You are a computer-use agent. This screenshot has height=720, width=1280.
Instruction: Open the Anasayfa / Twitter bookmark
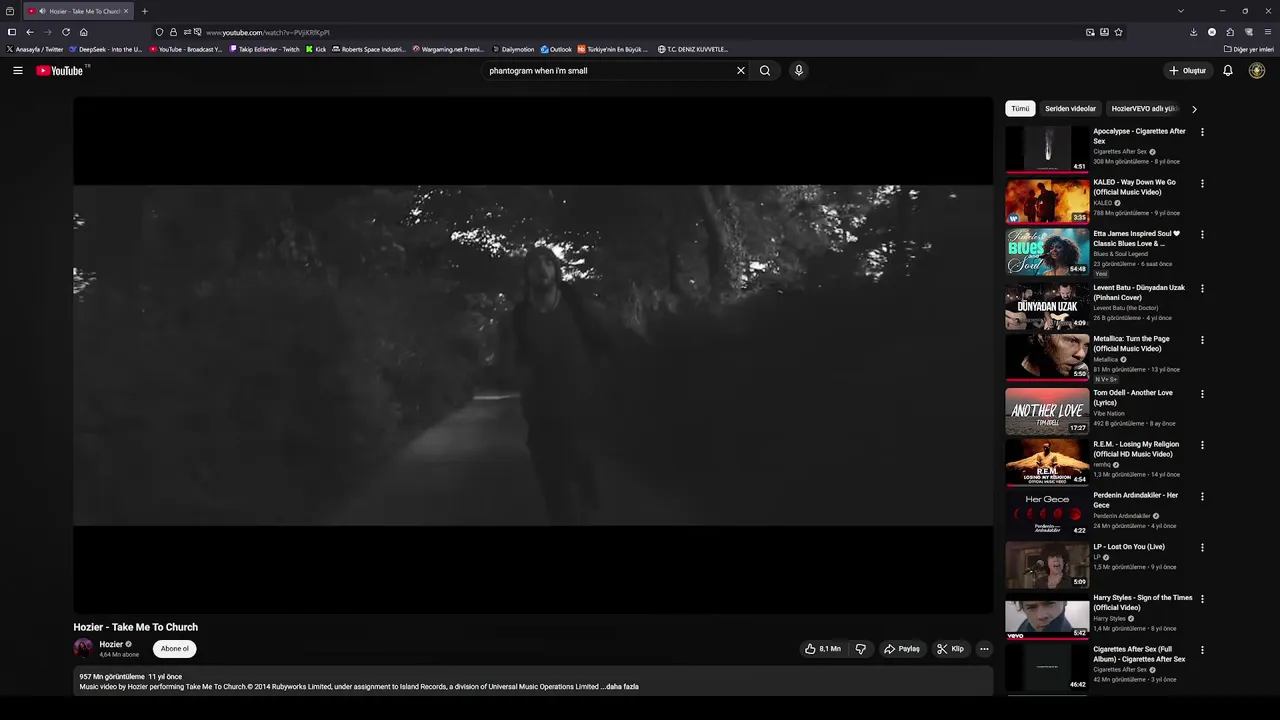35,49
